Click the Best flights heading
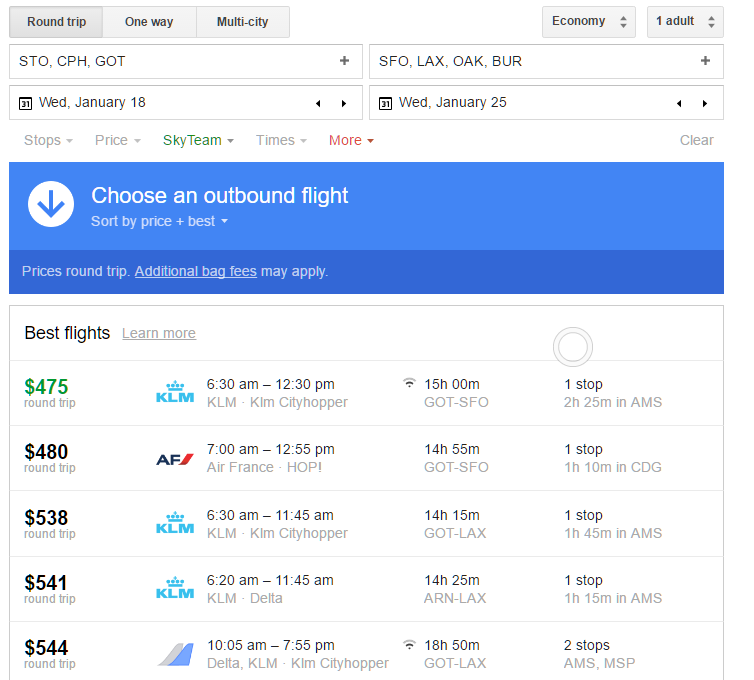Viewport: 754px width, 680px height. [x=67, y=333]
